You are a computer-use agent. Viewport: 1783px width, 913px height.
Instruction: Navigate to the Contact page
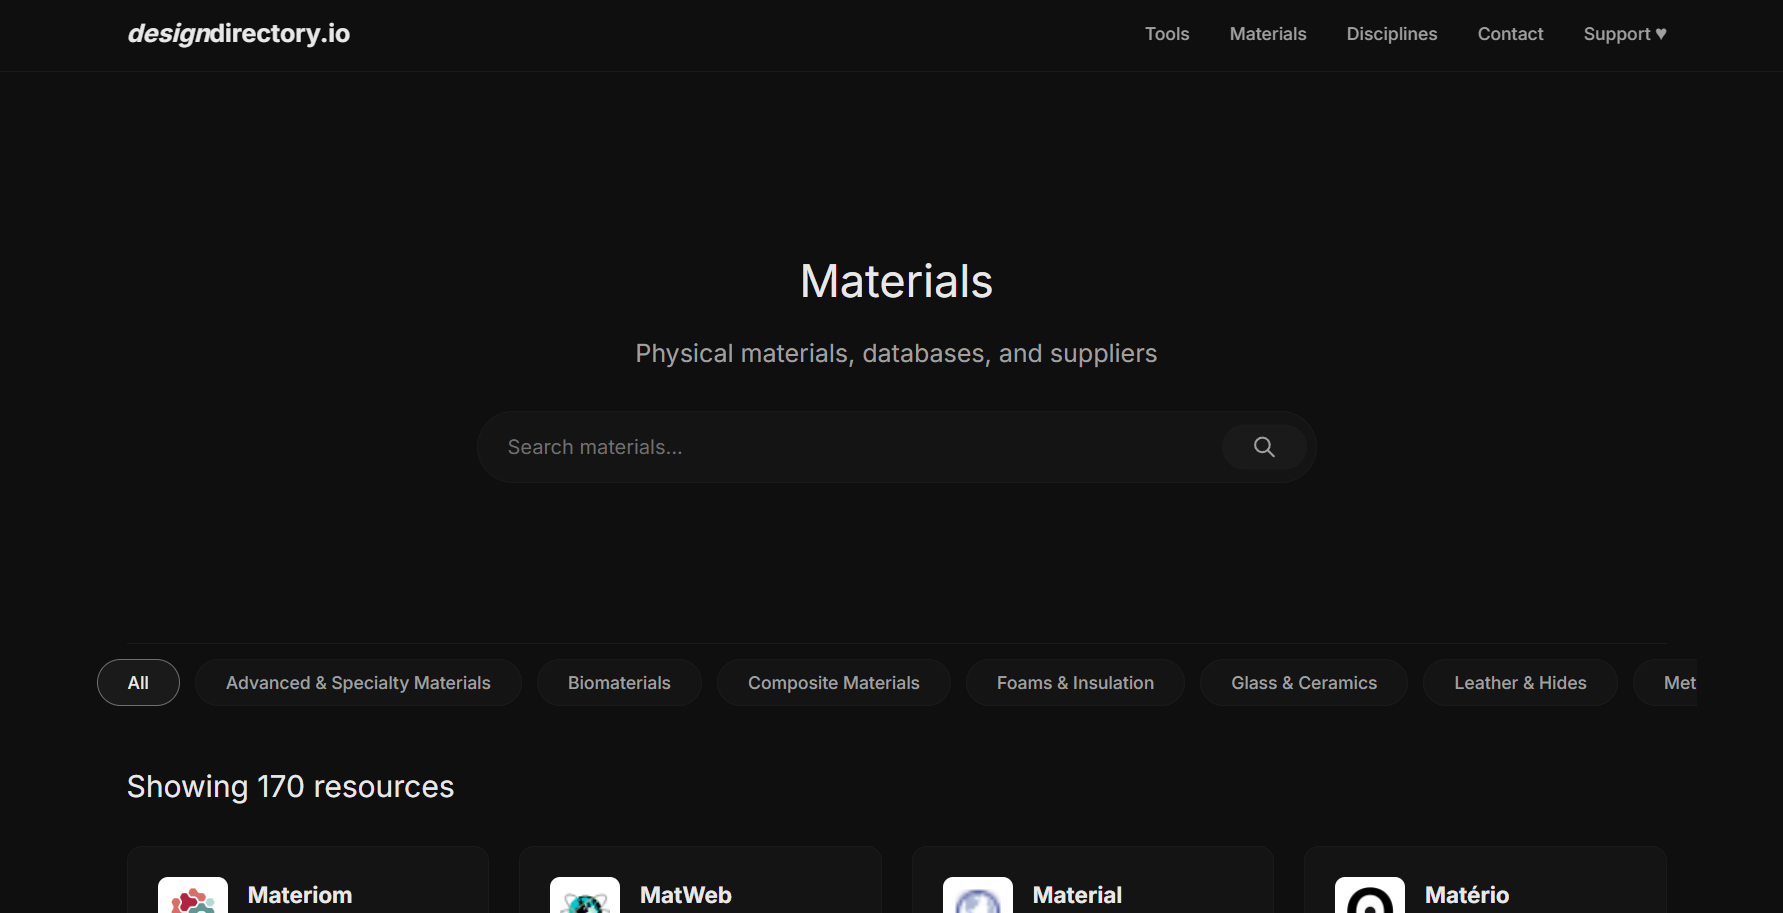[1510, 33]
